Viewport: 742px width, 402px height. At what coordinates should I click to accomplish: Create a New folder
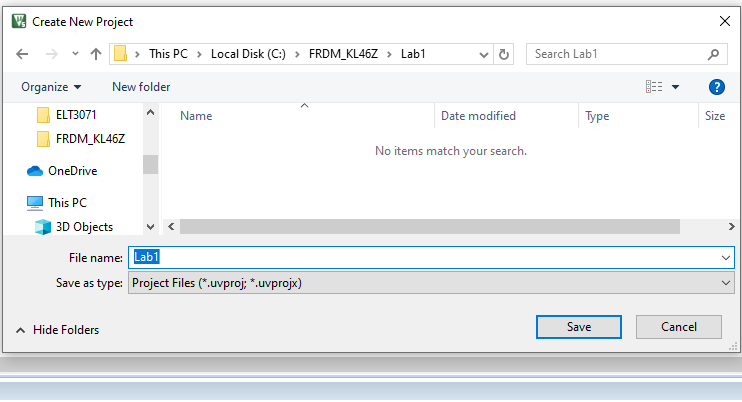pos(141,87)
